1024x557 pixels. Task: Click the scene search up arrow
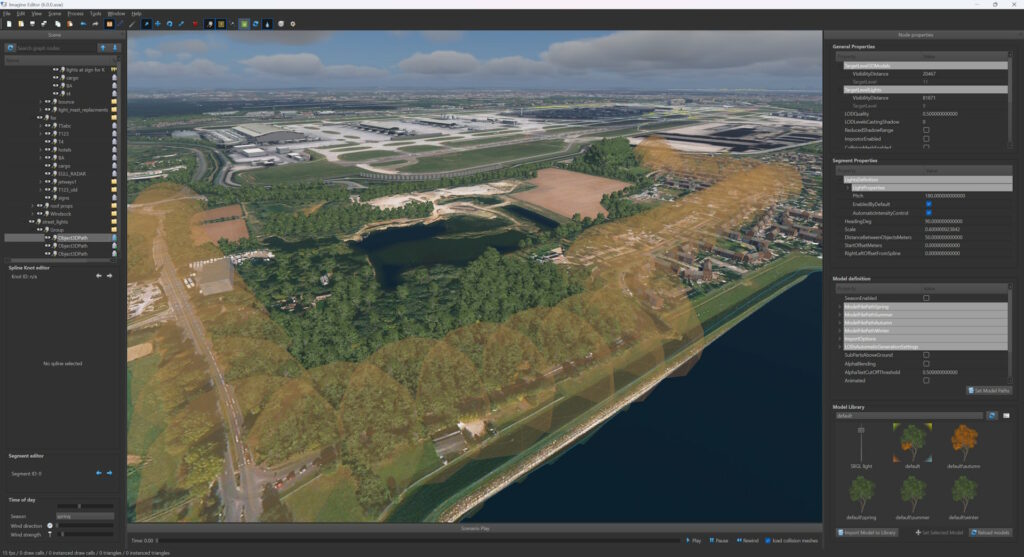[x=103, y=48]
